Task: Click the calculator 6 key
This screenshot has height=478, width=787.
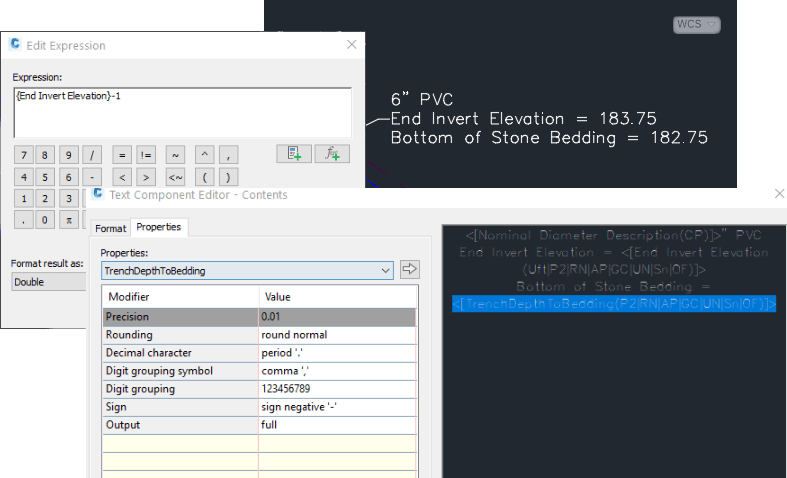Action: click(x=69, y=177)
